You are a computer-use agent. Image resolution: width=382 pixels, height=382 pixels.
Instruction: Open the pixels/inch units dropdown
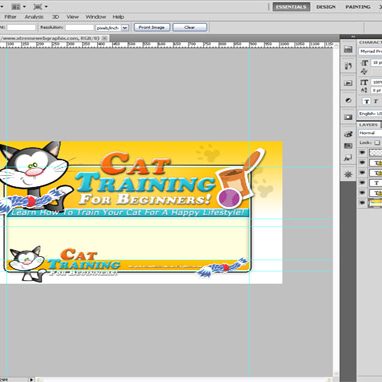tap(112, 28)
